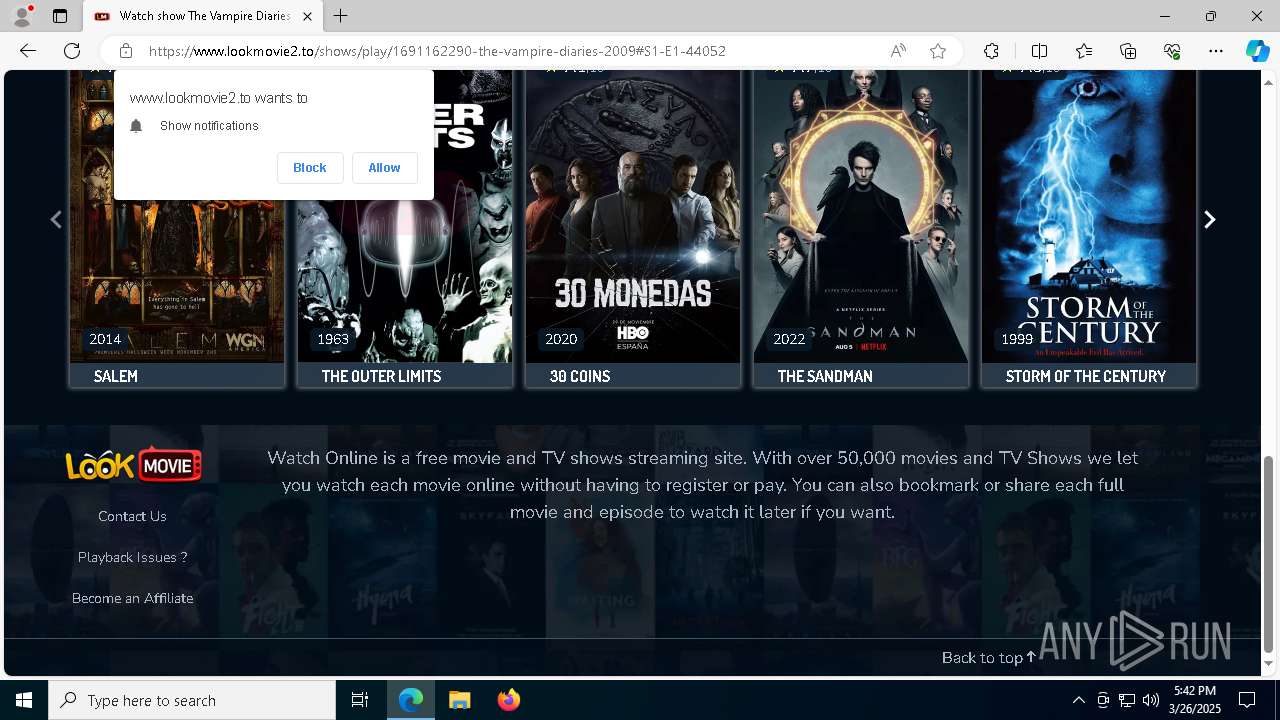The image size is (1280, 720).
Task: Open a new tab
Action: pyautogui.click(x=341, y=16)
